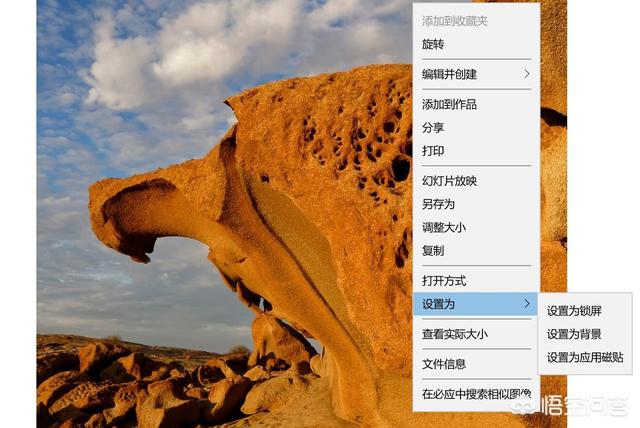Choose 设置为应用磁贴 in the submenu
640x428 pixels.
(x=585, y=357)
